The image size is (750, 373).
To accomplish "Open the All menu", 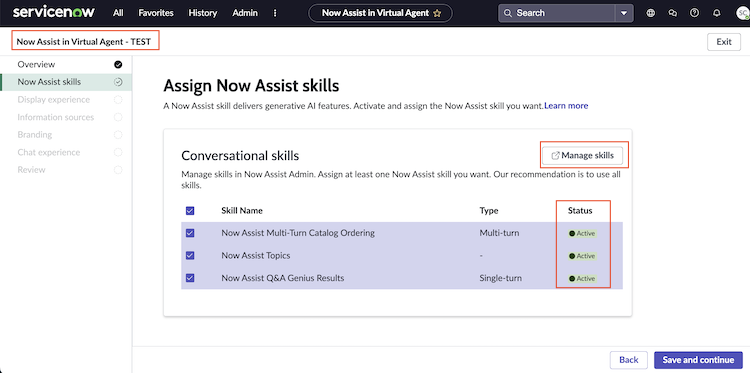I will pyautogui.click(x=118, y=13).
